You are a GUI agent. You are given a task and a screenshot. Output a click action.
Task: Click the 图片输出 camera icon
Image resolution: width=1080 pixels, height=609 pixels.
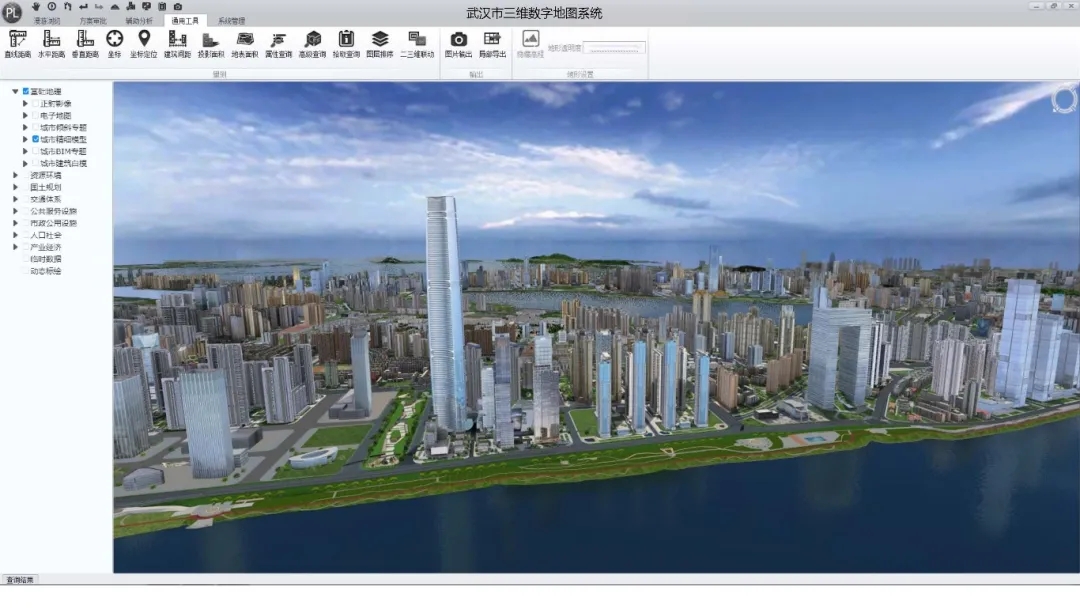click(x=458, y=43)
